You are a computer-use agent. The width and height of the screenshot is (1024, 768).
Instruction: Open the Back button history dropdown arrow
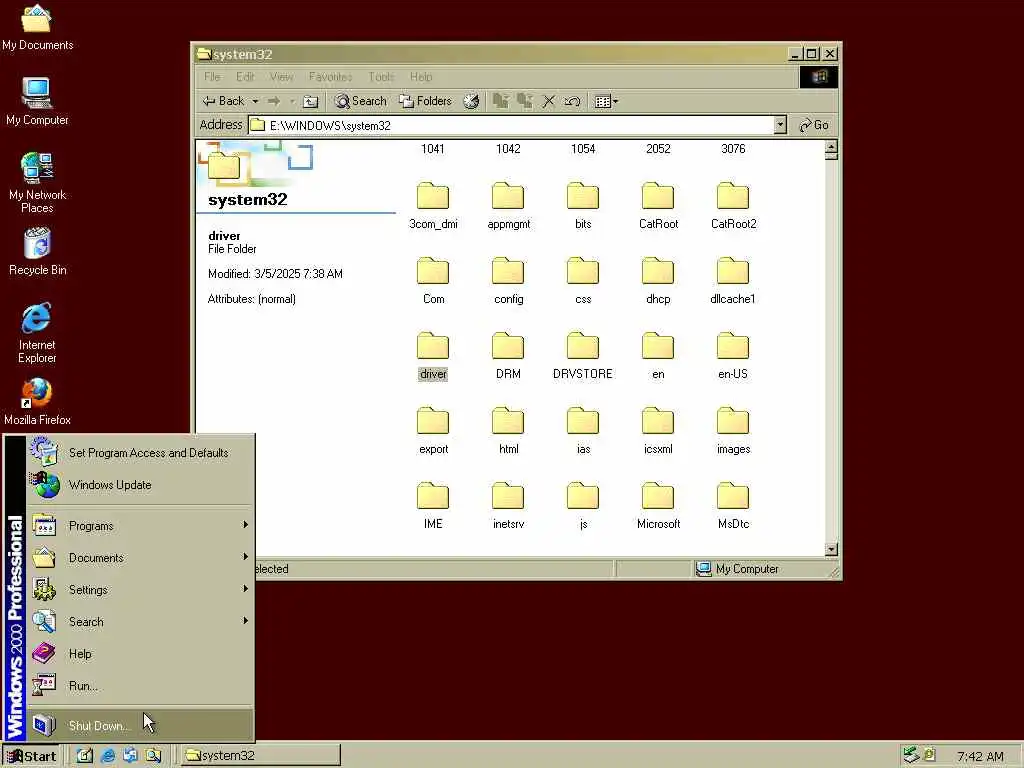click(x=255, y=102)
